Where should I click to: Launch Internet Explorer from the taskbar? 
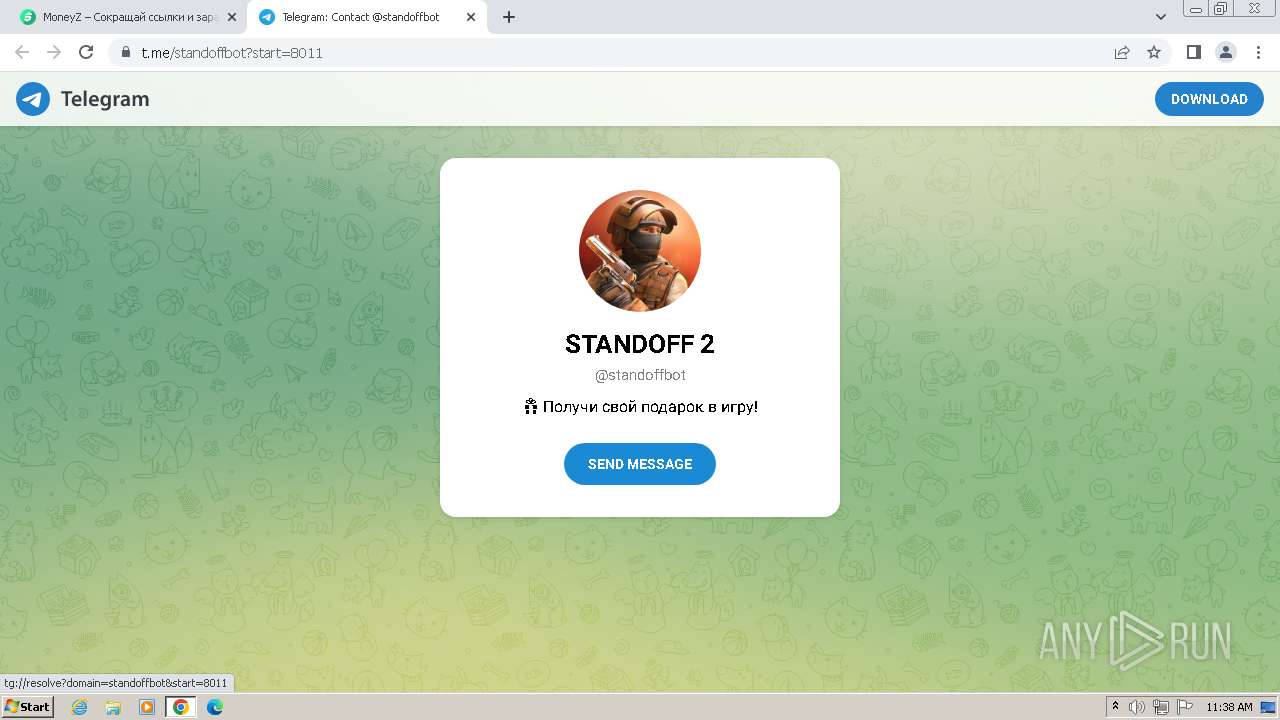click(x=80, y=707)
